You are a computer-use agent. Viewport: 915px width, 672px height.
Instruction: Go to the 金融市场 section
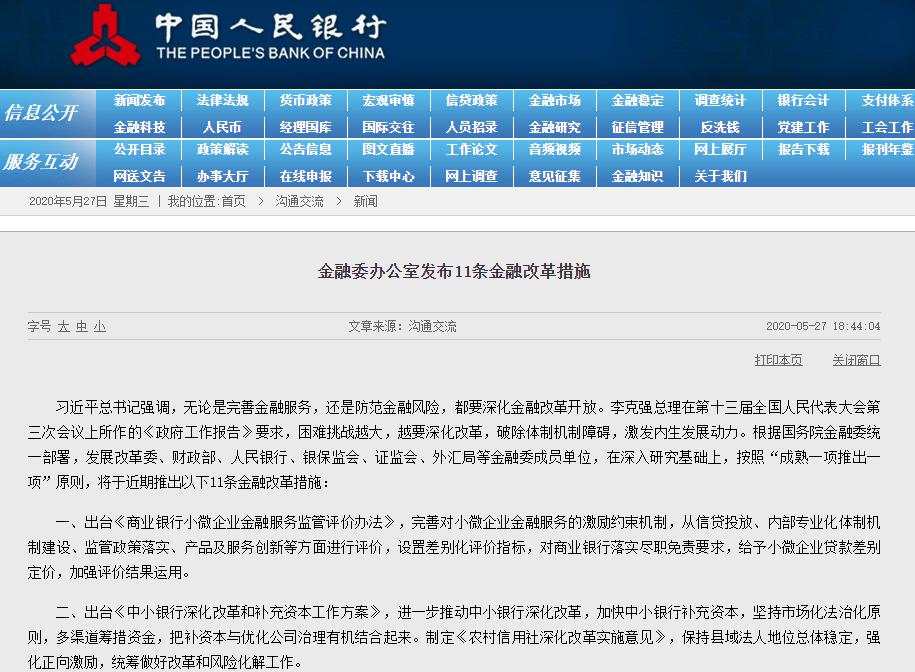[554, 100]
